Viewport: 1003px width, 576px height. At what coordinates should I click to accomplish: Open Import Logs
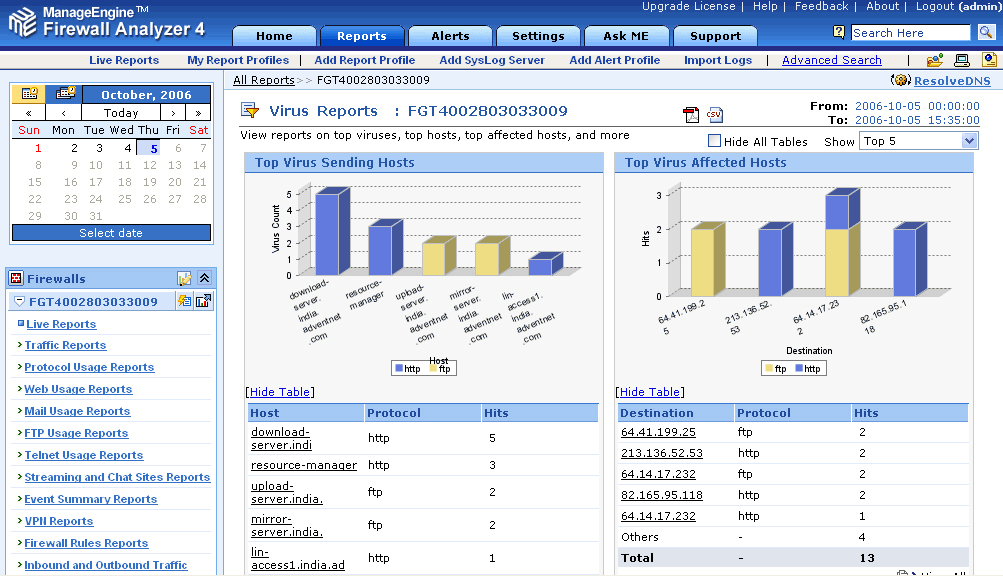(x=718, y=60)
